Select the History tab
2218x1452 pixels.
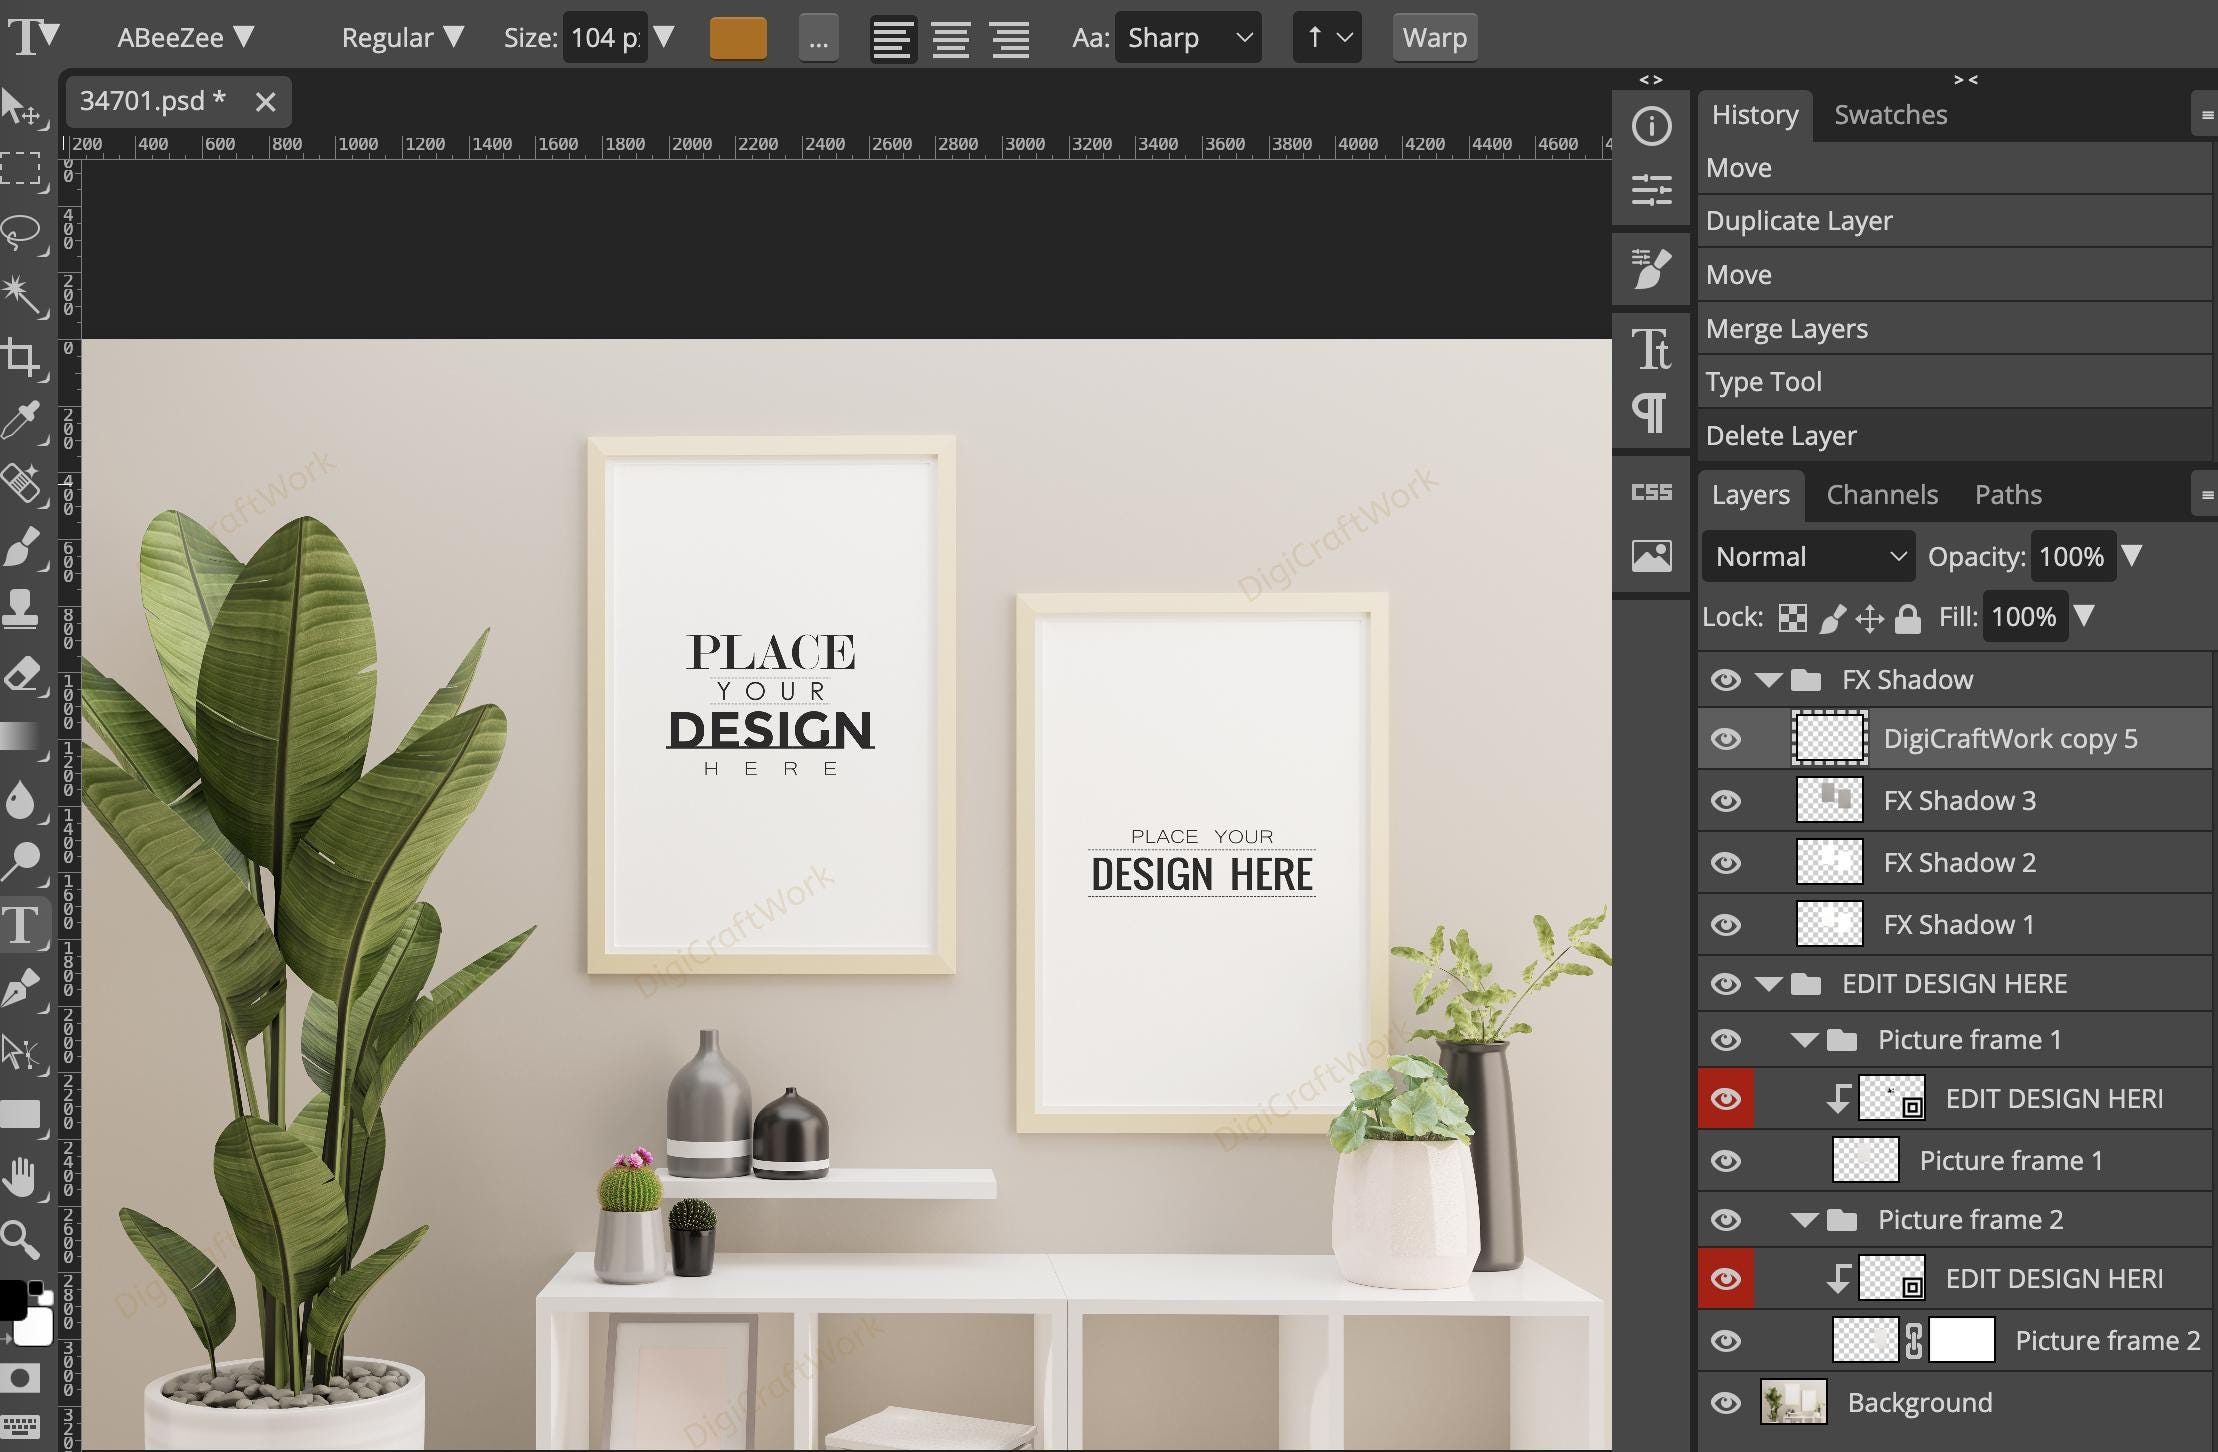pos(1755,115)
